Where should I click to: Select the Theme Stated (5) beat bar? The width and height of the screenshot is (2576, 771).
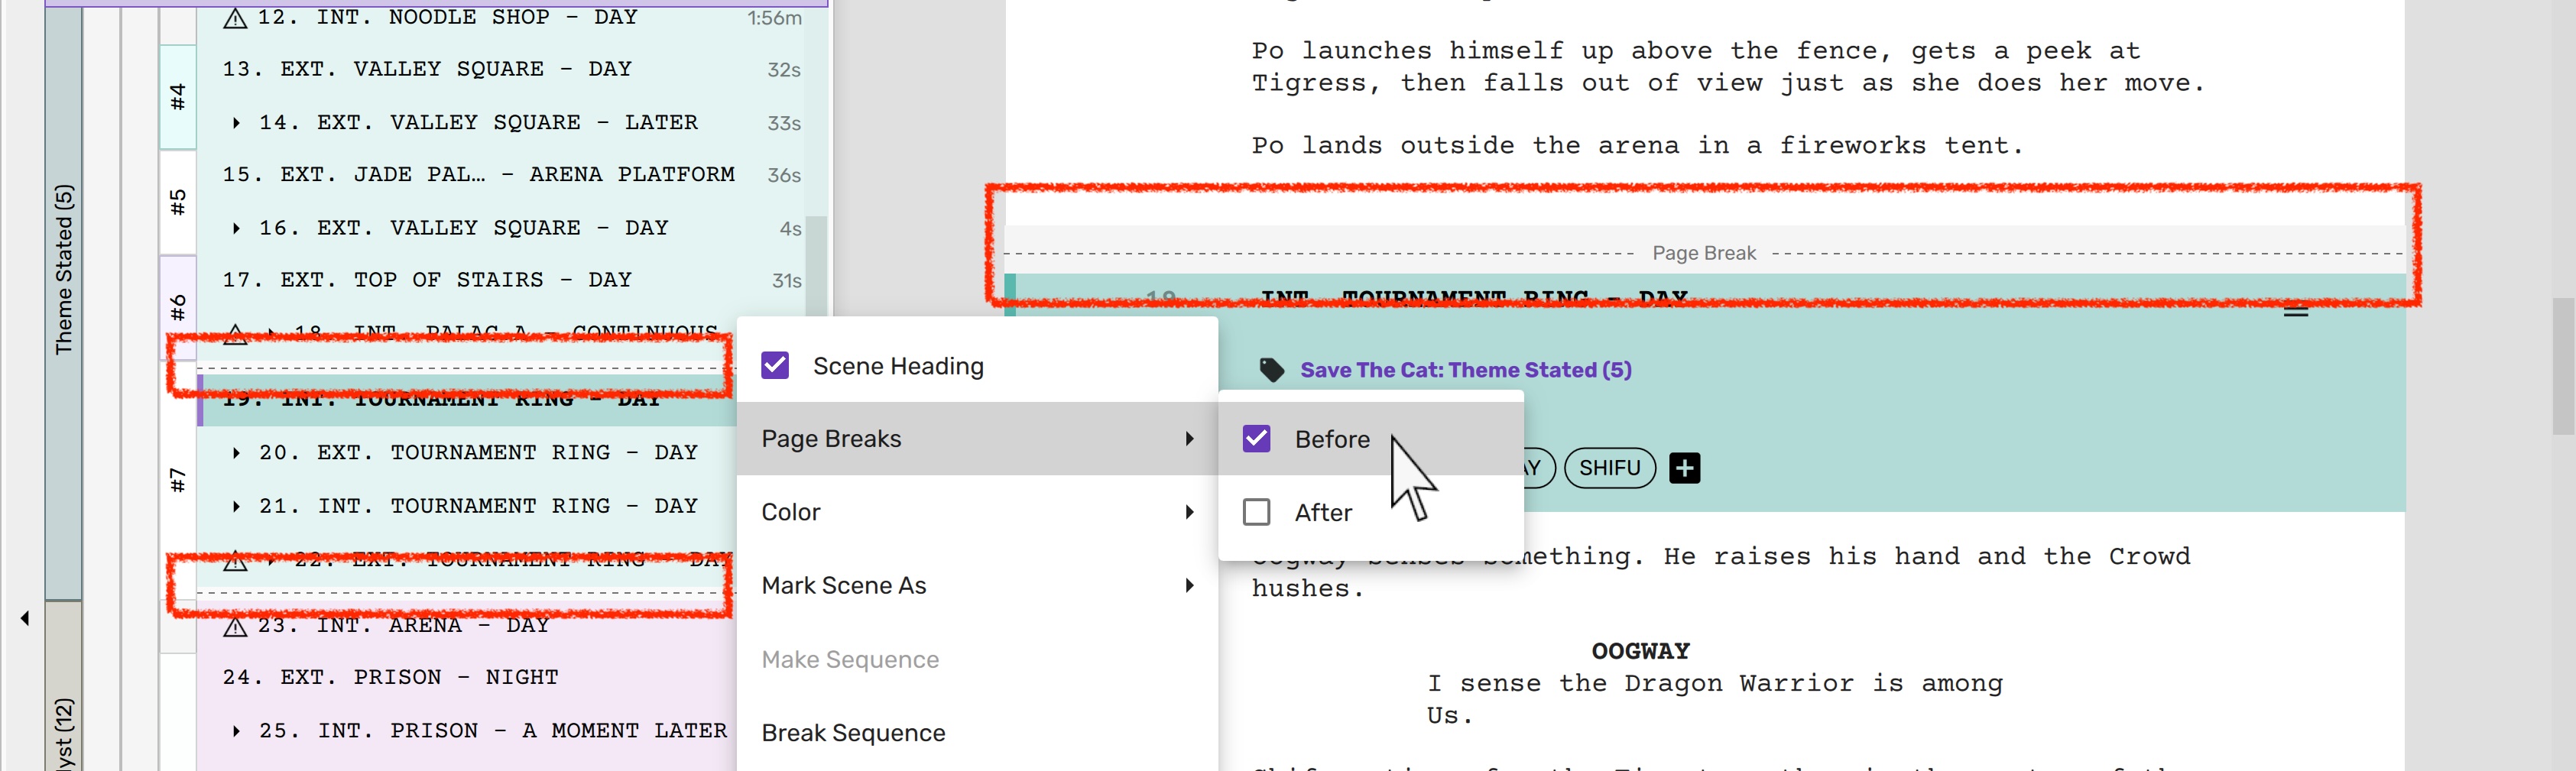pyautogui.click(x=64, y=270)
